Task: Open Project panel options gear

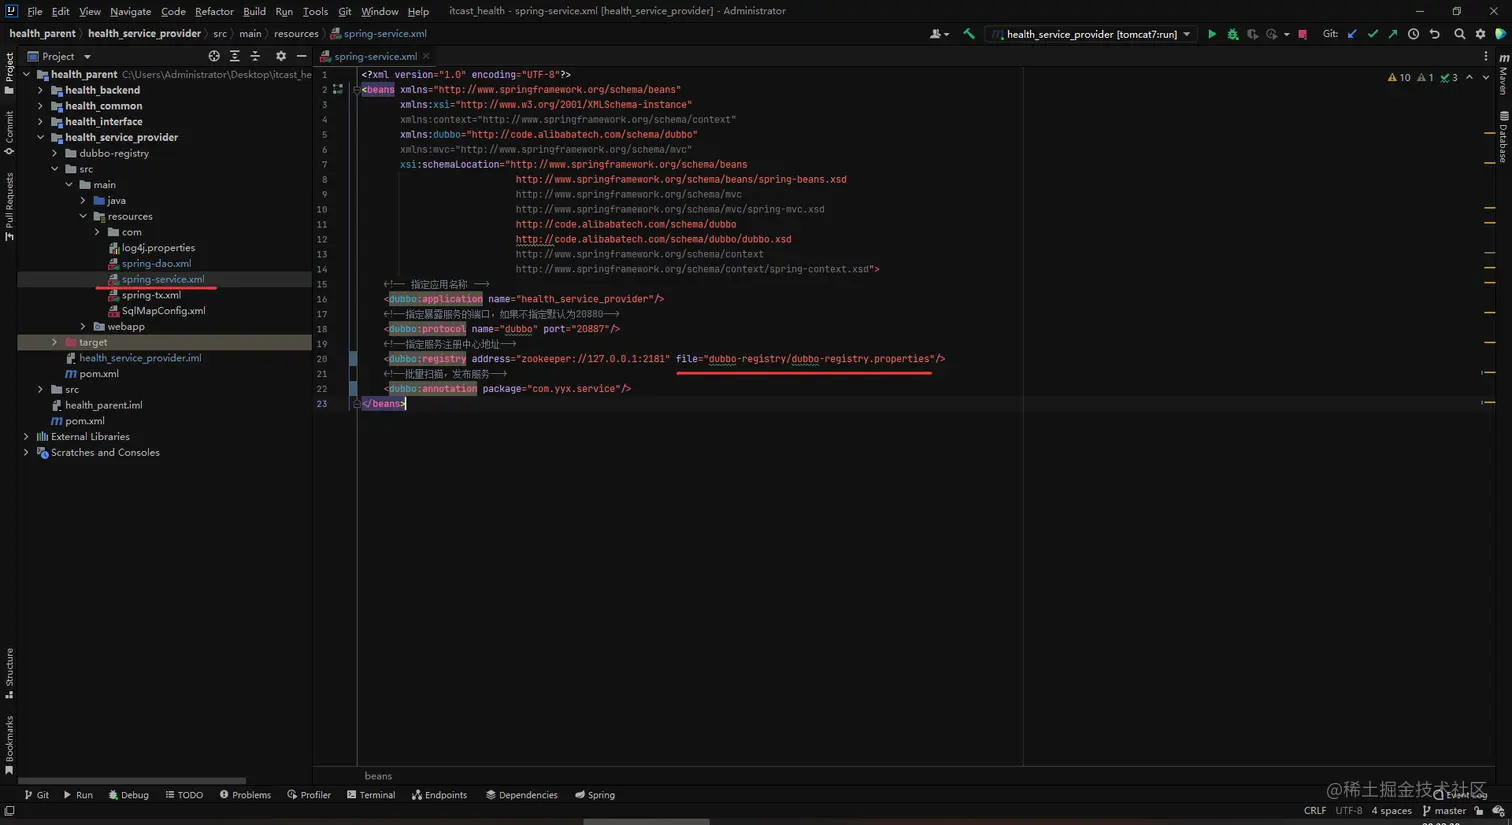Action: 281,56
